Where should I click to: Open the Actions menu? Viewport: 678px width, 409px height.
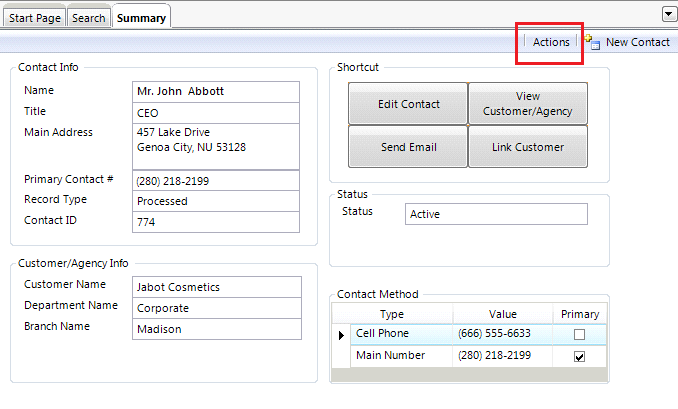pyautogui.click(x=551, y=42)
